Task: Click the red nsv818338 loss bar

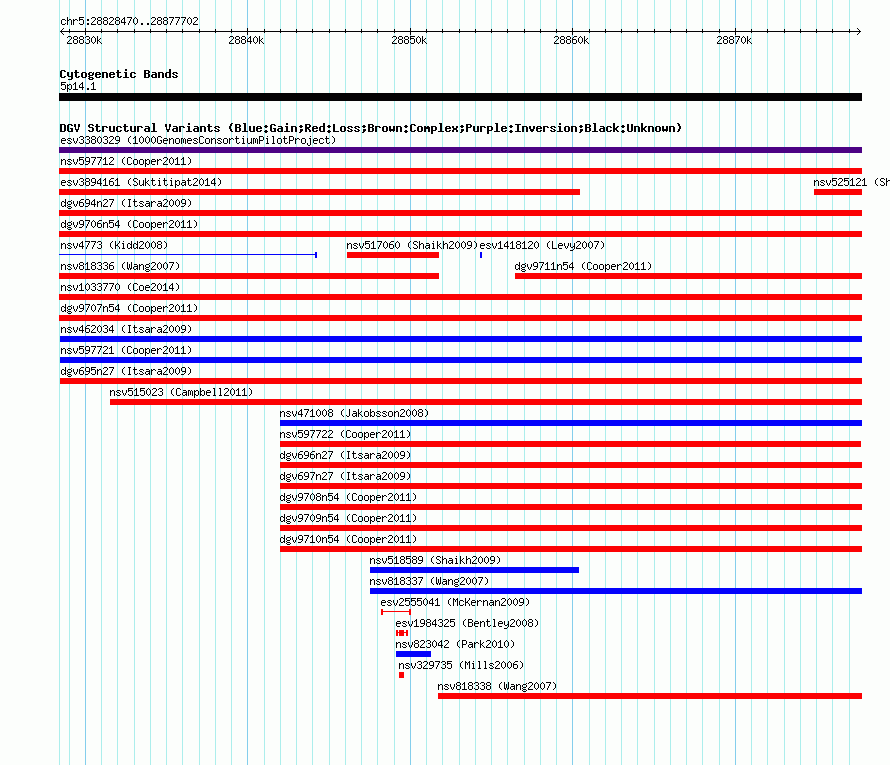Action: [649, 696]
